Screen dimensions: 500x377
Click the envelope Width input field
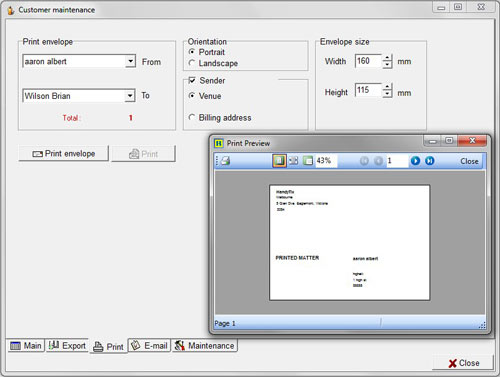pos(368,61)
